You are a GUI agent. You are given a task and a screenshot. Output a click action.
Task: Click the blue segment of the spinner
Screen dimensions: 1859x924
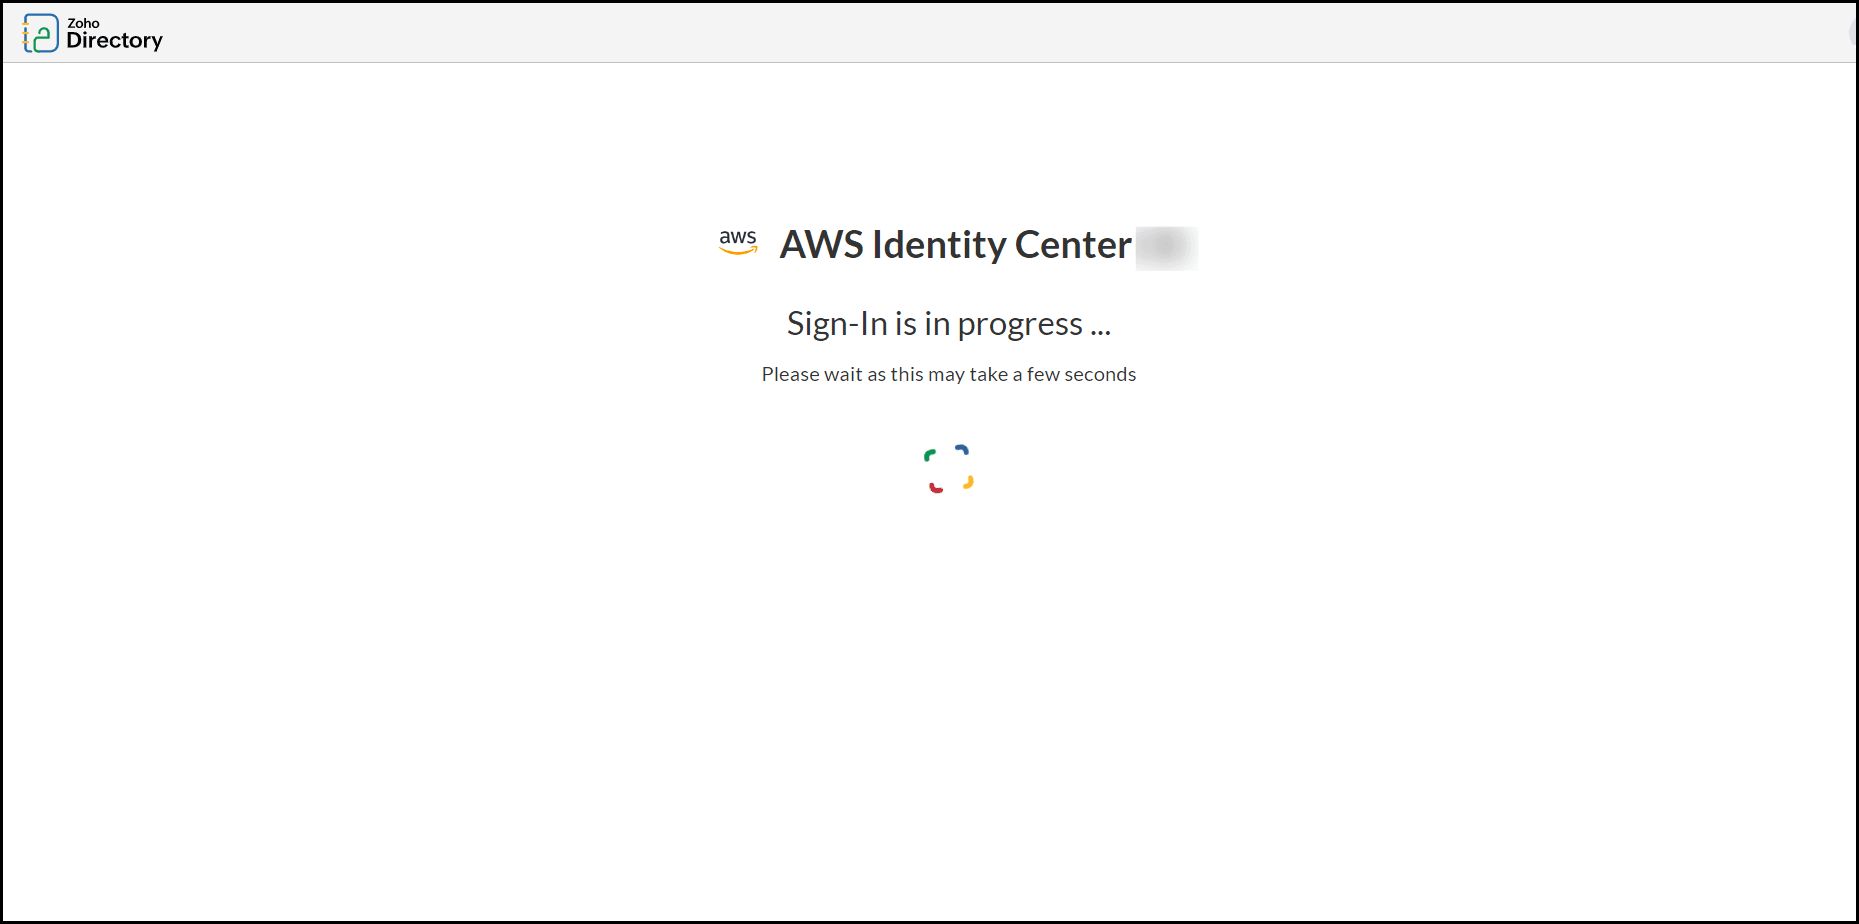962,450
